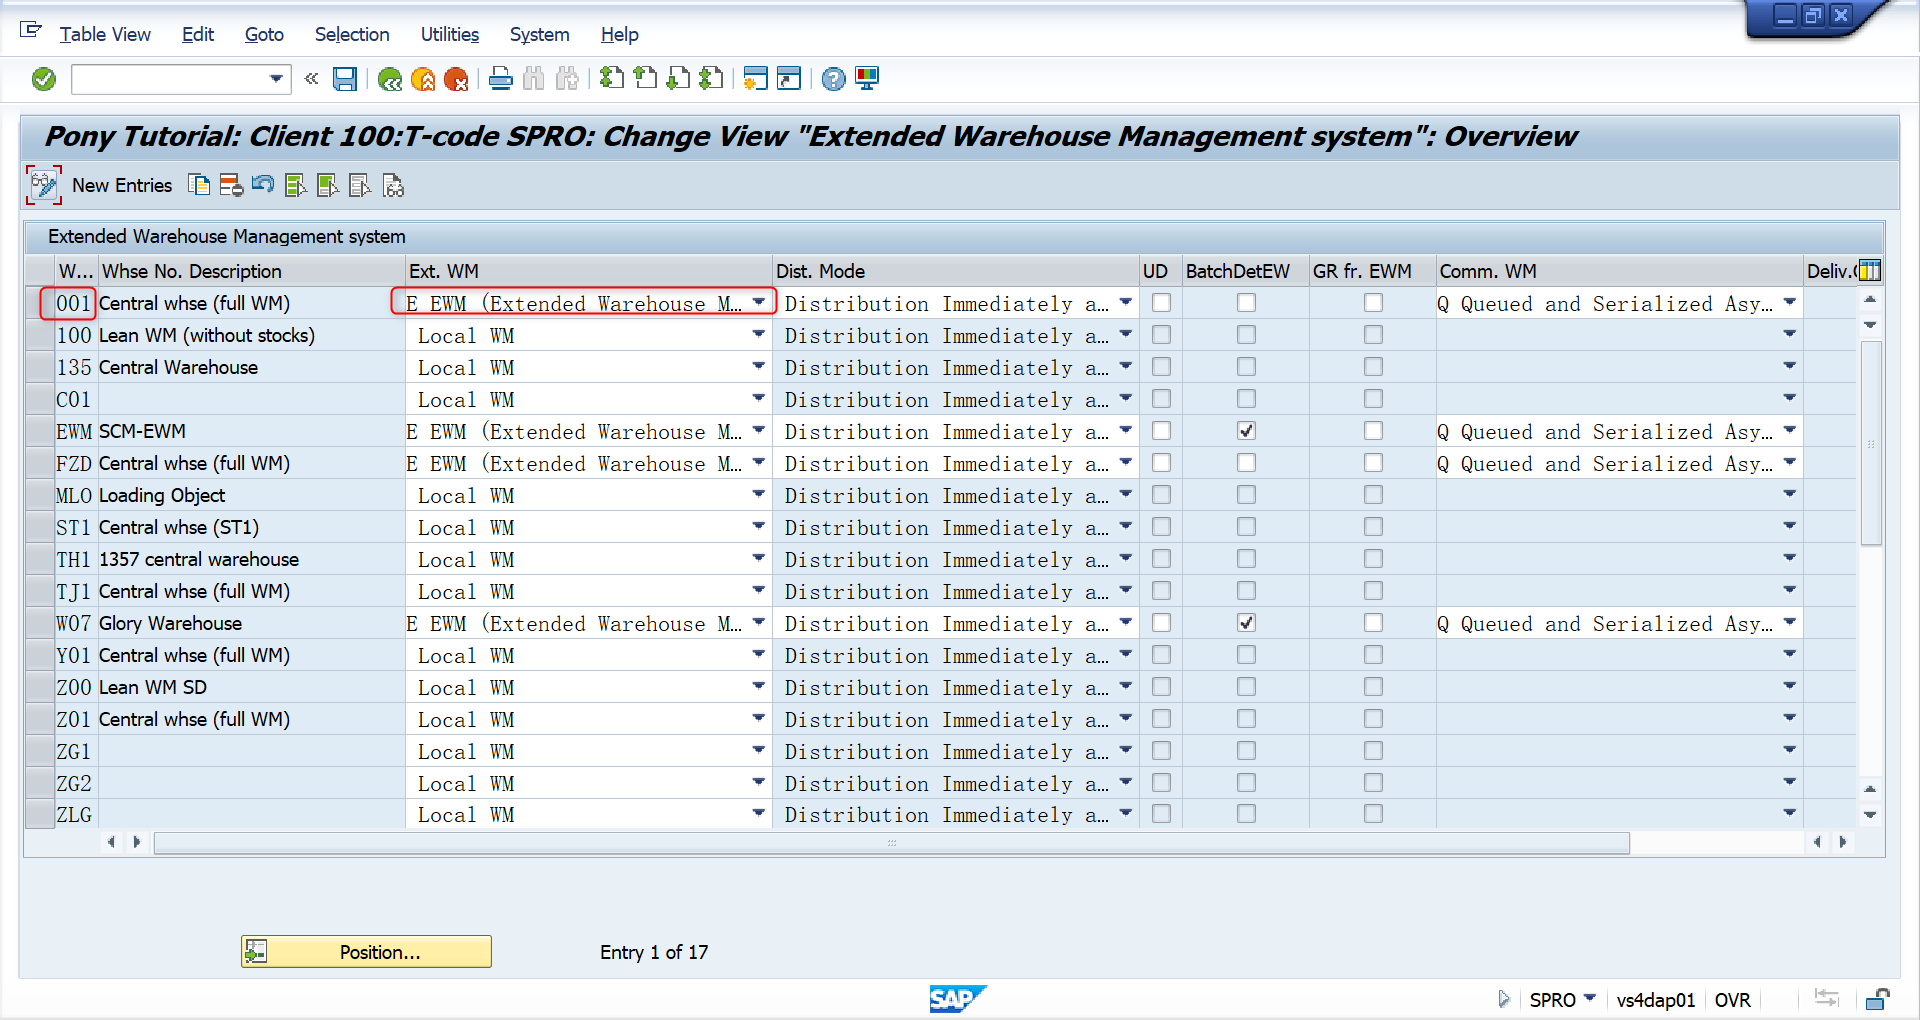
Task: Open Ext. WM dropdown for warehouse 100
Action: pos(758,335)
